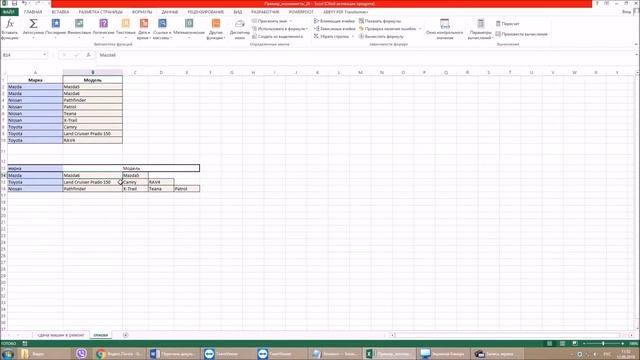Click Evaluate Formula
The image size is (640, 360).
pyautogui.click(x=381, y=36)
